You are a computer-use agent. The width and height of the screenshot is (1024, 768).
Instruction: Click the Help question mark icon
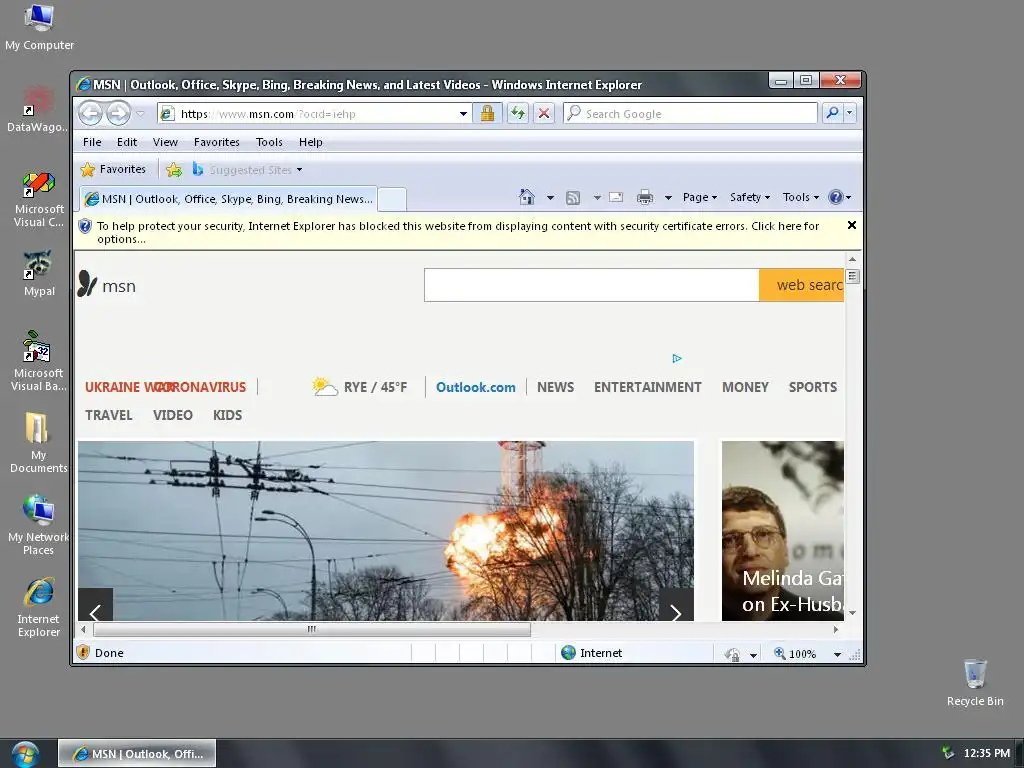(835, 197)
